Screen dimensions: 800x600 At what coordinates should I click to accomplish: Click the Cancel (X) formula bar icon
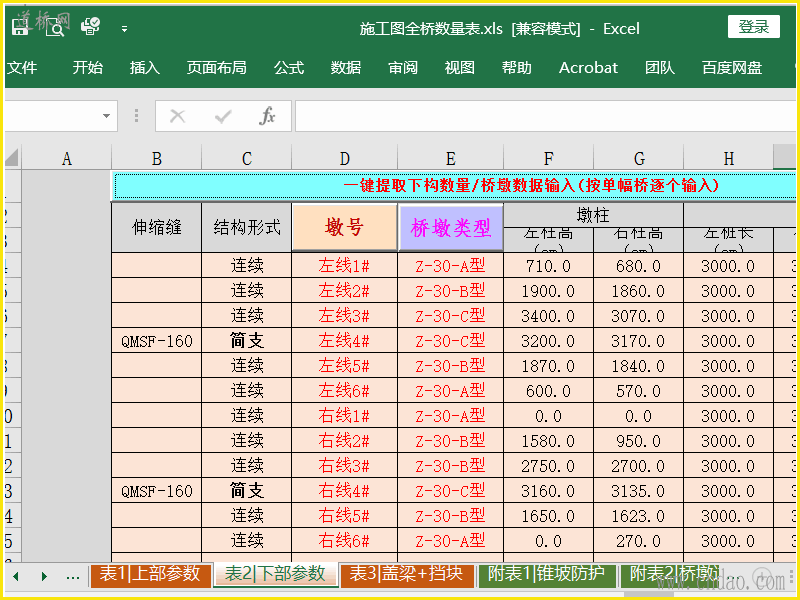click(x=178, y=116)
